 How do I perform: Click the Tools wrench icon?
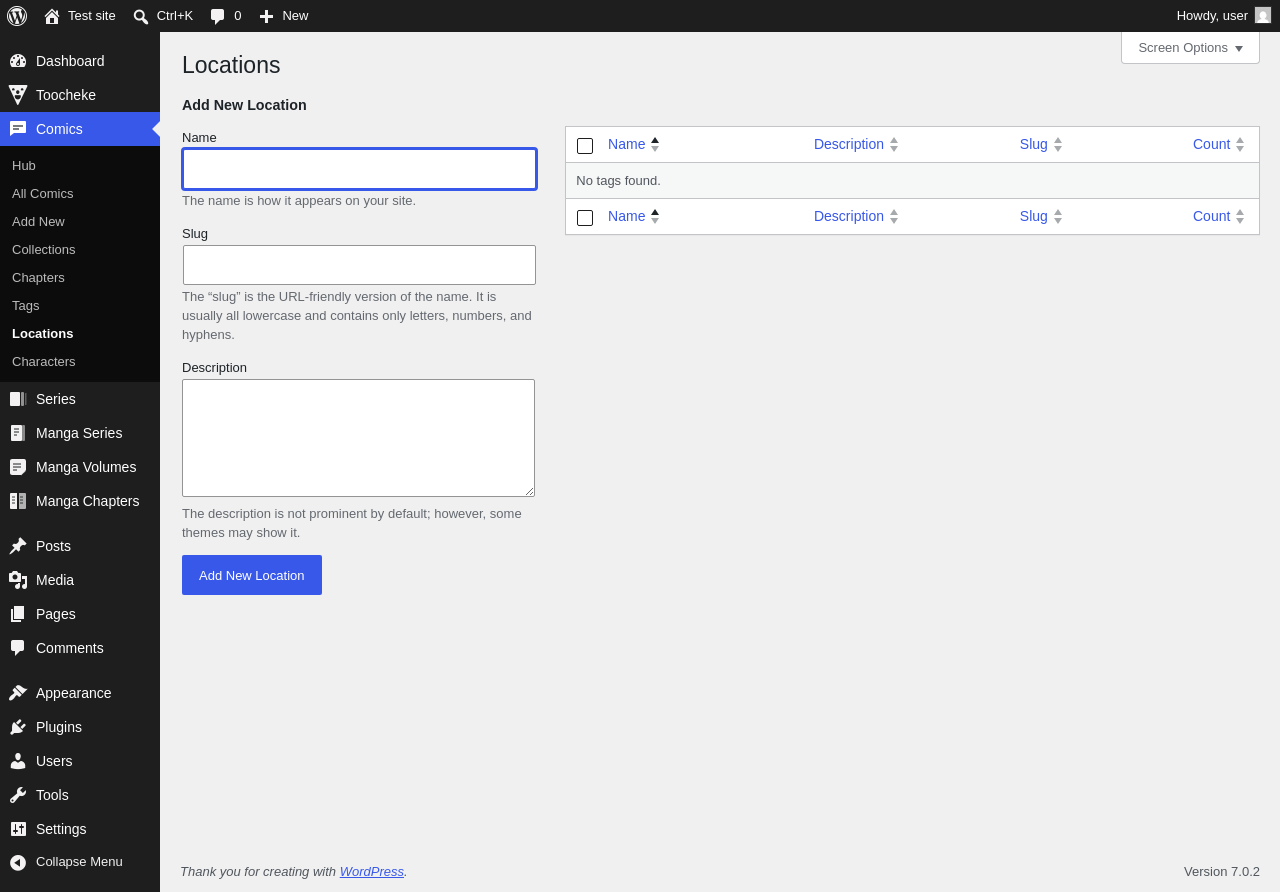18,795
